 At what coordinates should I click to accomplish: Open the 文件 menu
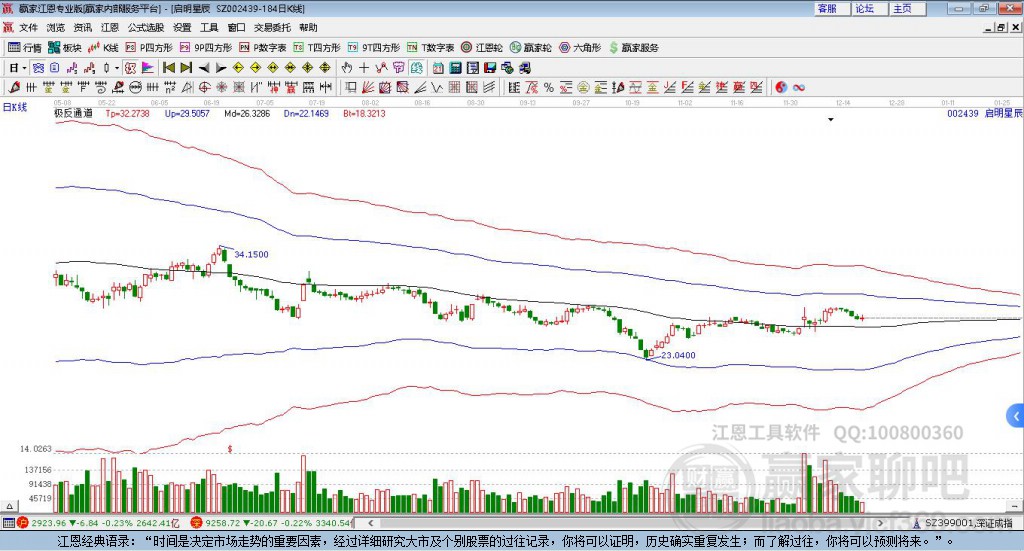coord(28,27)
